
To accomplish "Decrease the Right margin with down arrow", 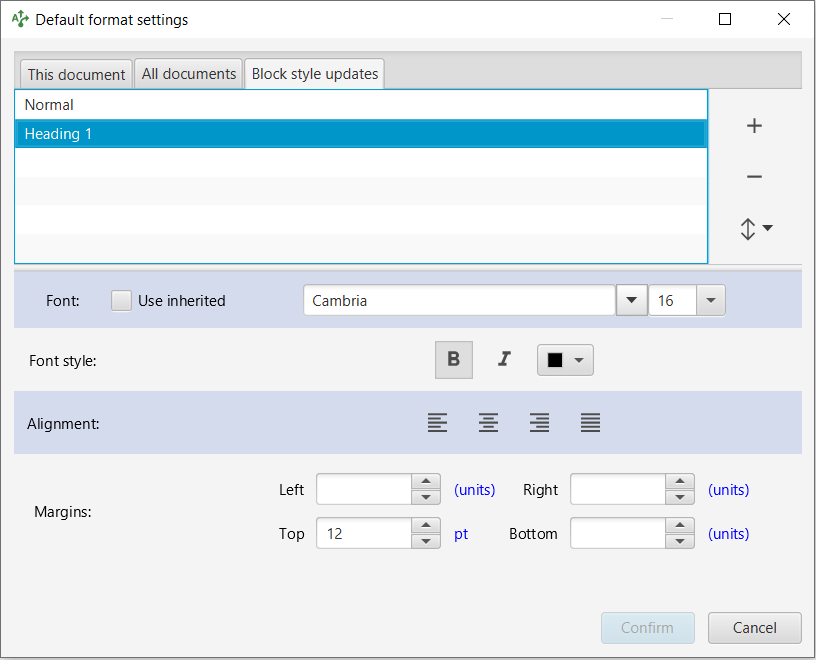I will pos(680,497).
